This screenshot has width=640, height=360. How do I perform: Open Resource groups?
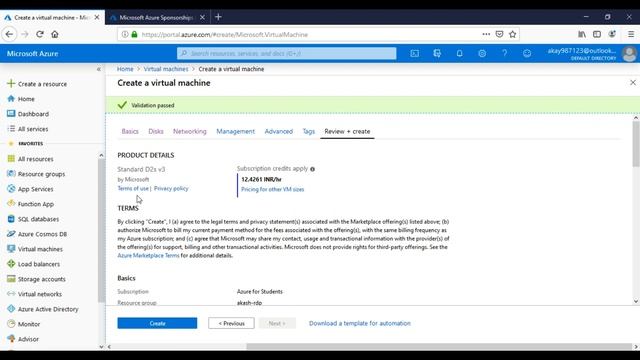36,174
